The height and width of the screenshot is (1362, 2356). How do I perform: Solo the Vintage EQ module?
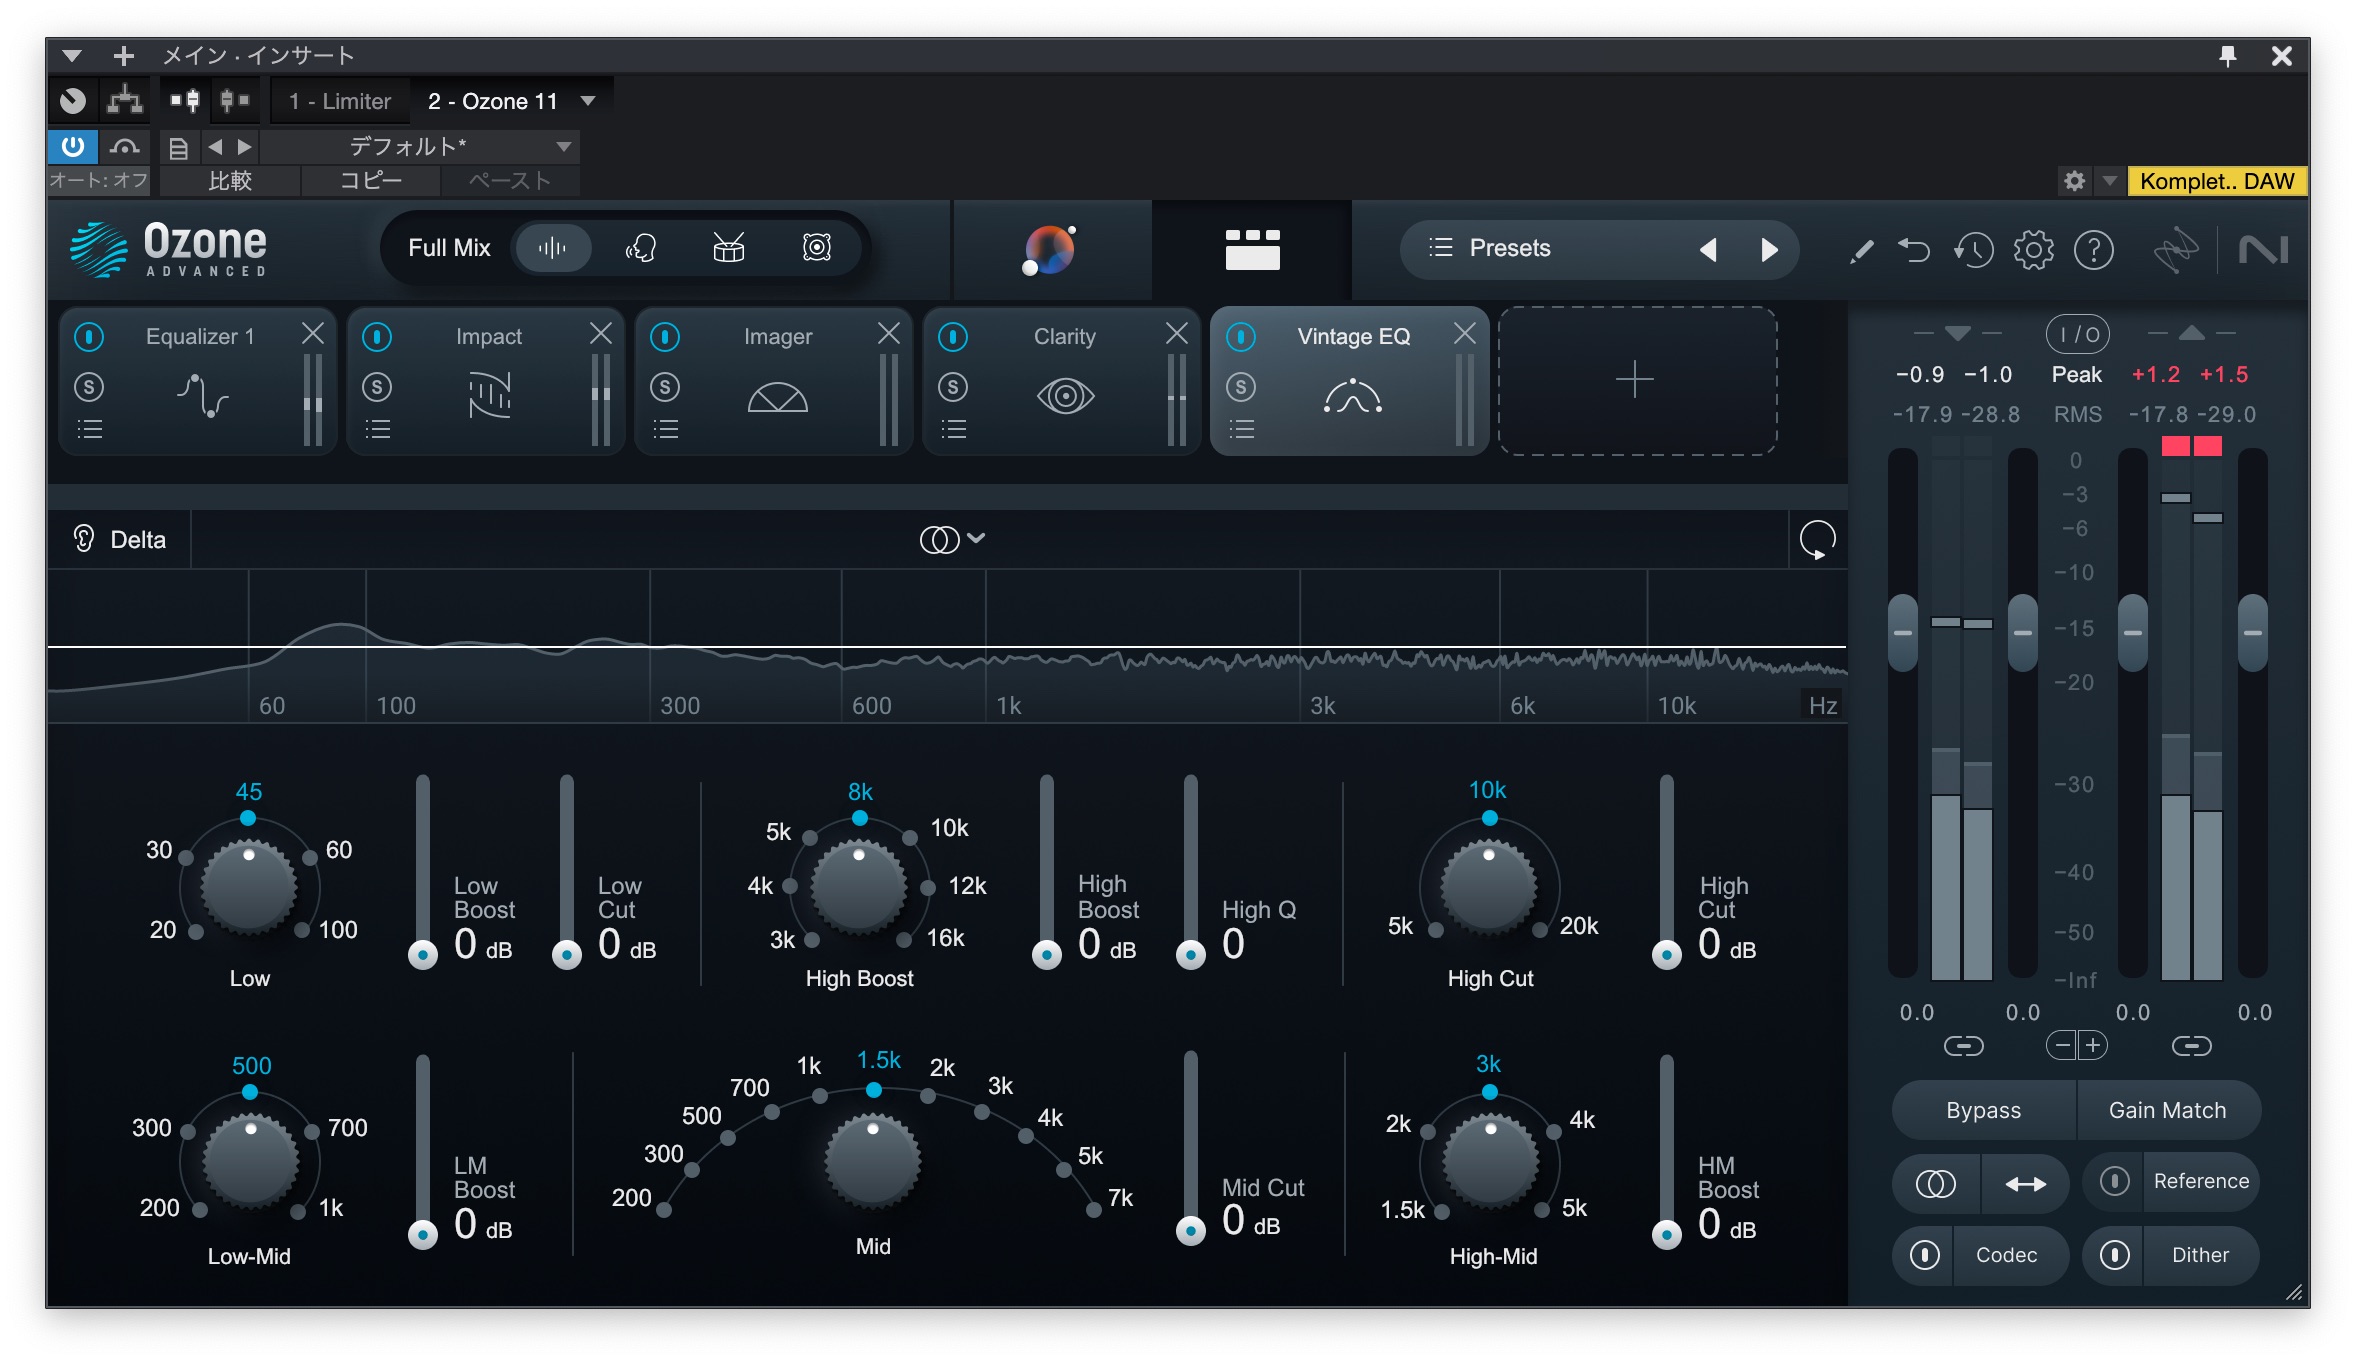pos(1241,388)
